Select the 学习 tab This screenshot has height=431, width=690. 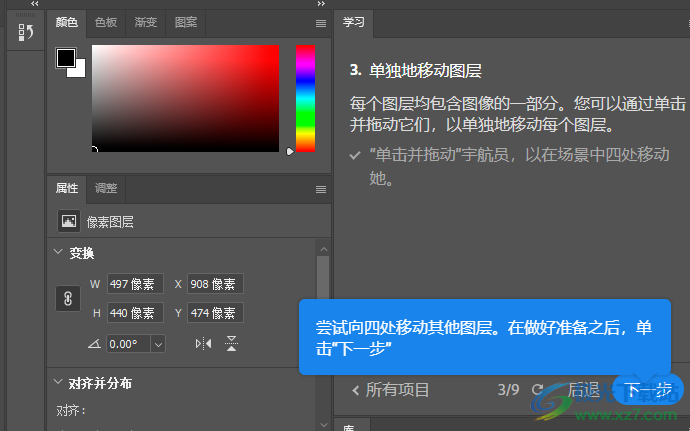[354, 22]
